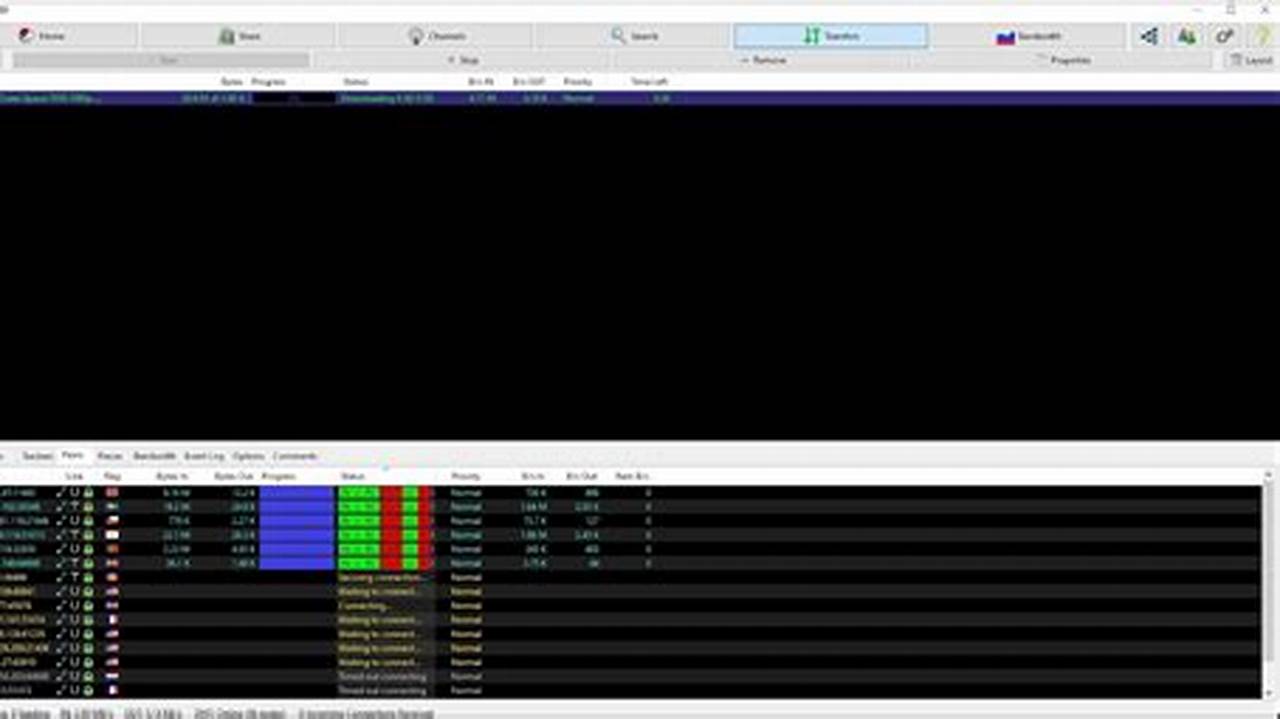This screenshot has width=1280, height=719.
Task: Toggle the lock icon on the first peer row
Action: pos(87,492)
